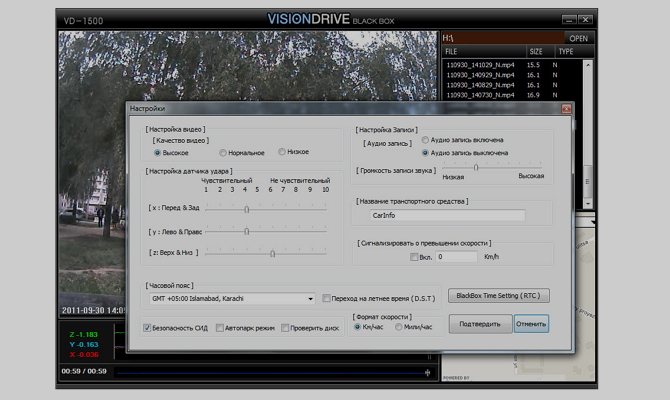
Task: Select High video quality radio button
Action: click(x=157, y=153)
